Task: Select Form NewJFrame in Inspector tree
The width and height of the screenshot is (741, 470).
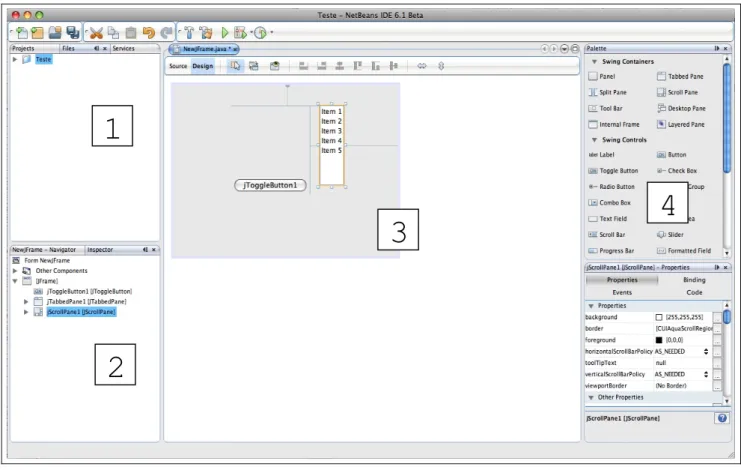Action: pos(47,260)
